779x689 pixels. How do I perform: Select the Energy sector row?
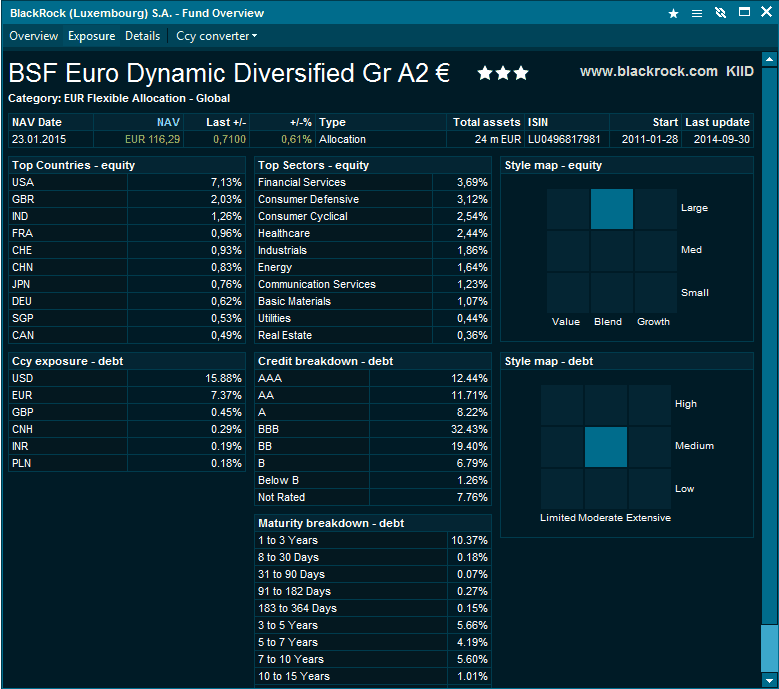pos(373,267)
